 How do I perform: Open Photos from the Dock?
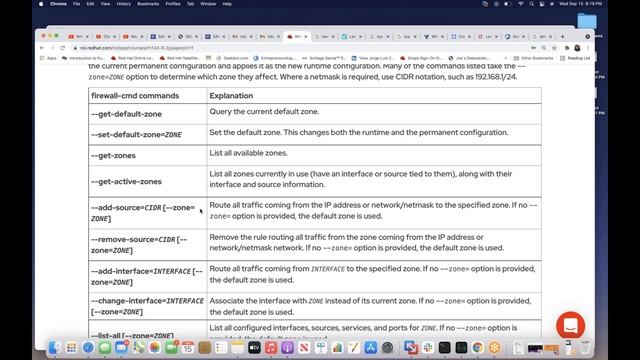155,347
